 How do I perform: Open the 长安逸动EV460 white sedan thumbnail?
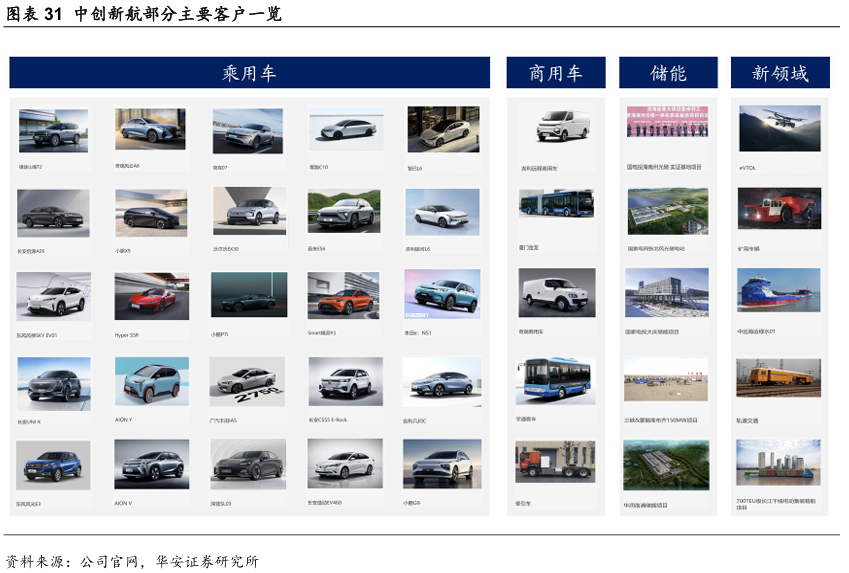click(345, 463)
